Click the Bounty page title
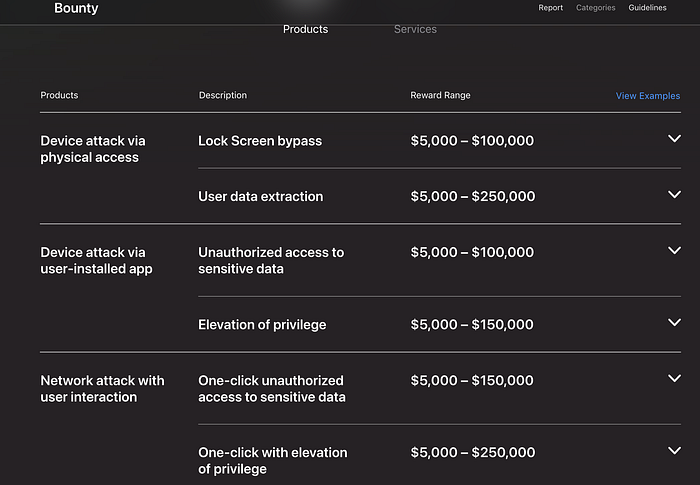 coord(76,8)
